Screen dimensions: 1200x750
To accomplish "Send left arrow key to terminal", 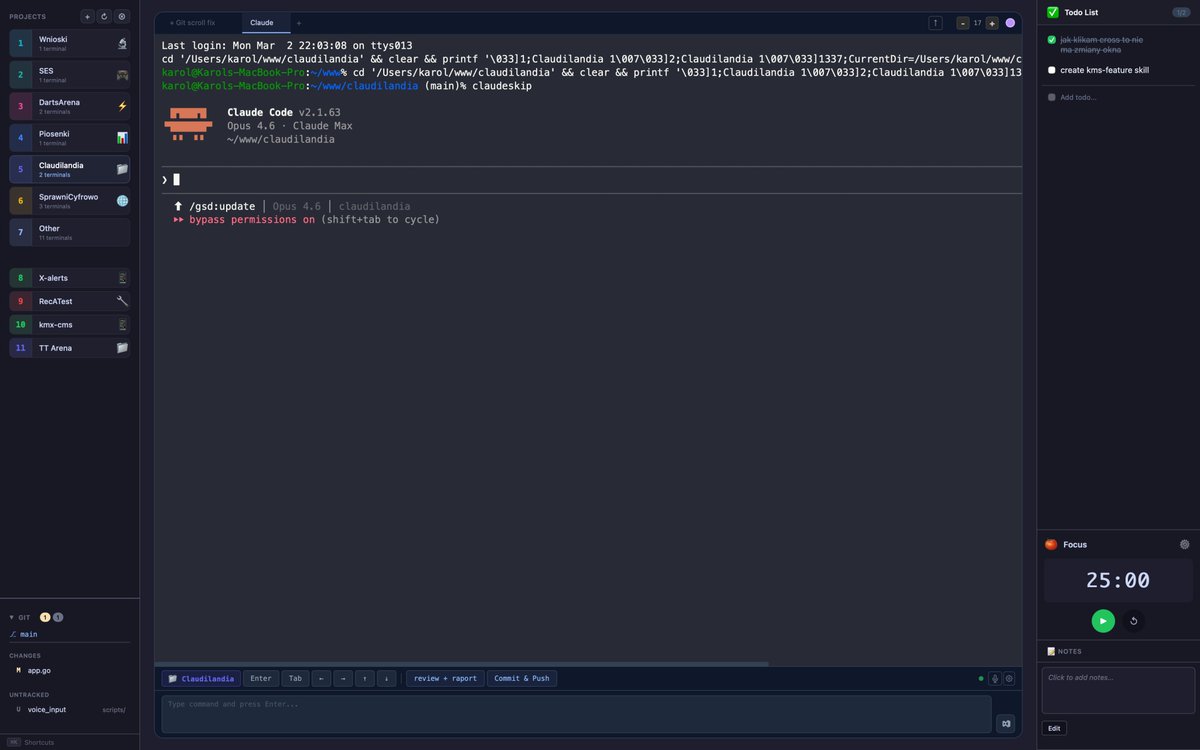I will [x=321, y=678].
